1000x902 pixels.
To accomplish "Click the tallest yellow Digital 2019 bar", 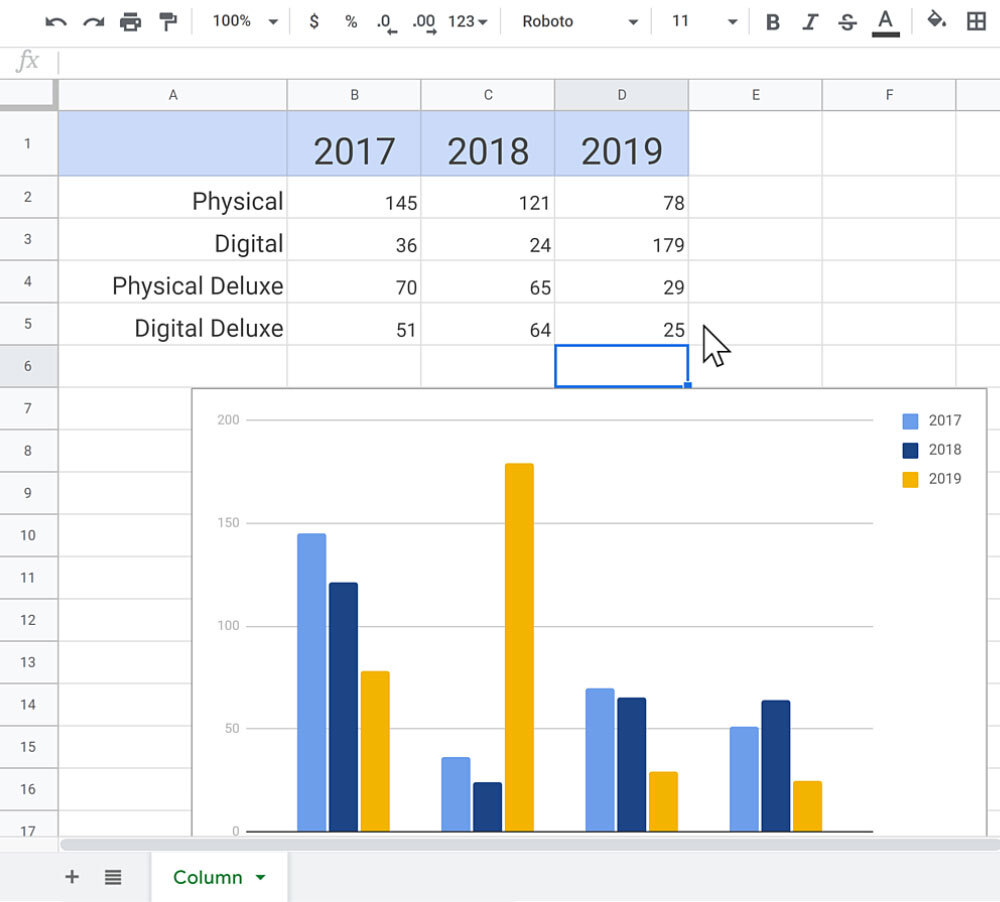I will click(x=519, y=647).
